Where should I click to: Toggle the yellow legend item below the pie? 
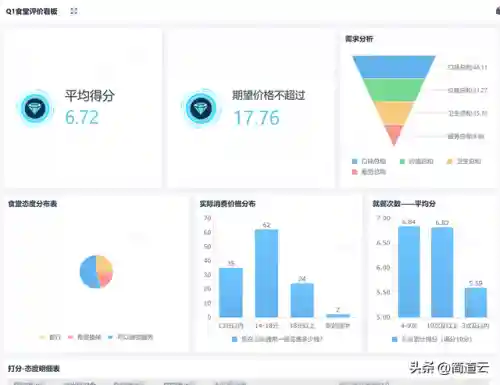tap(50, 337)
